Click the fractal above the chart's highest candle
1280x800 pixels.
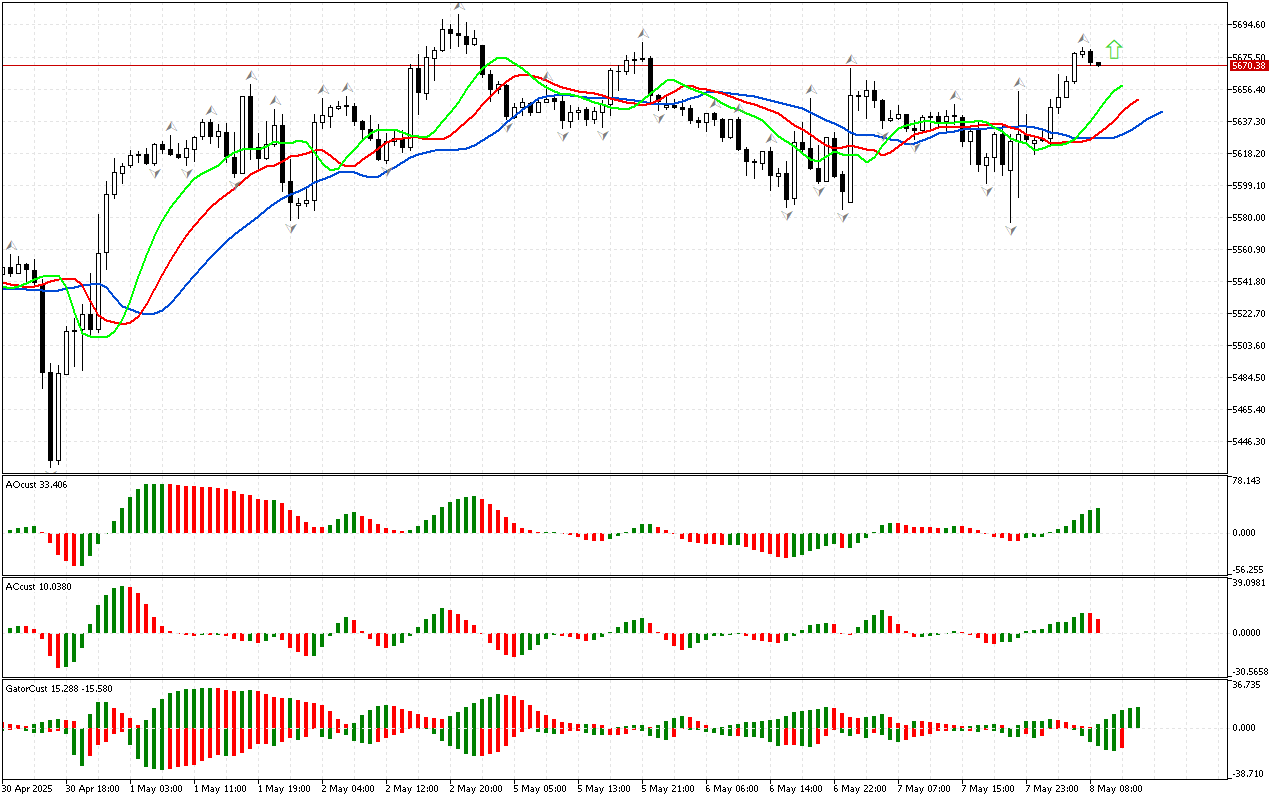pyautogui.click(x=459, y=6)
